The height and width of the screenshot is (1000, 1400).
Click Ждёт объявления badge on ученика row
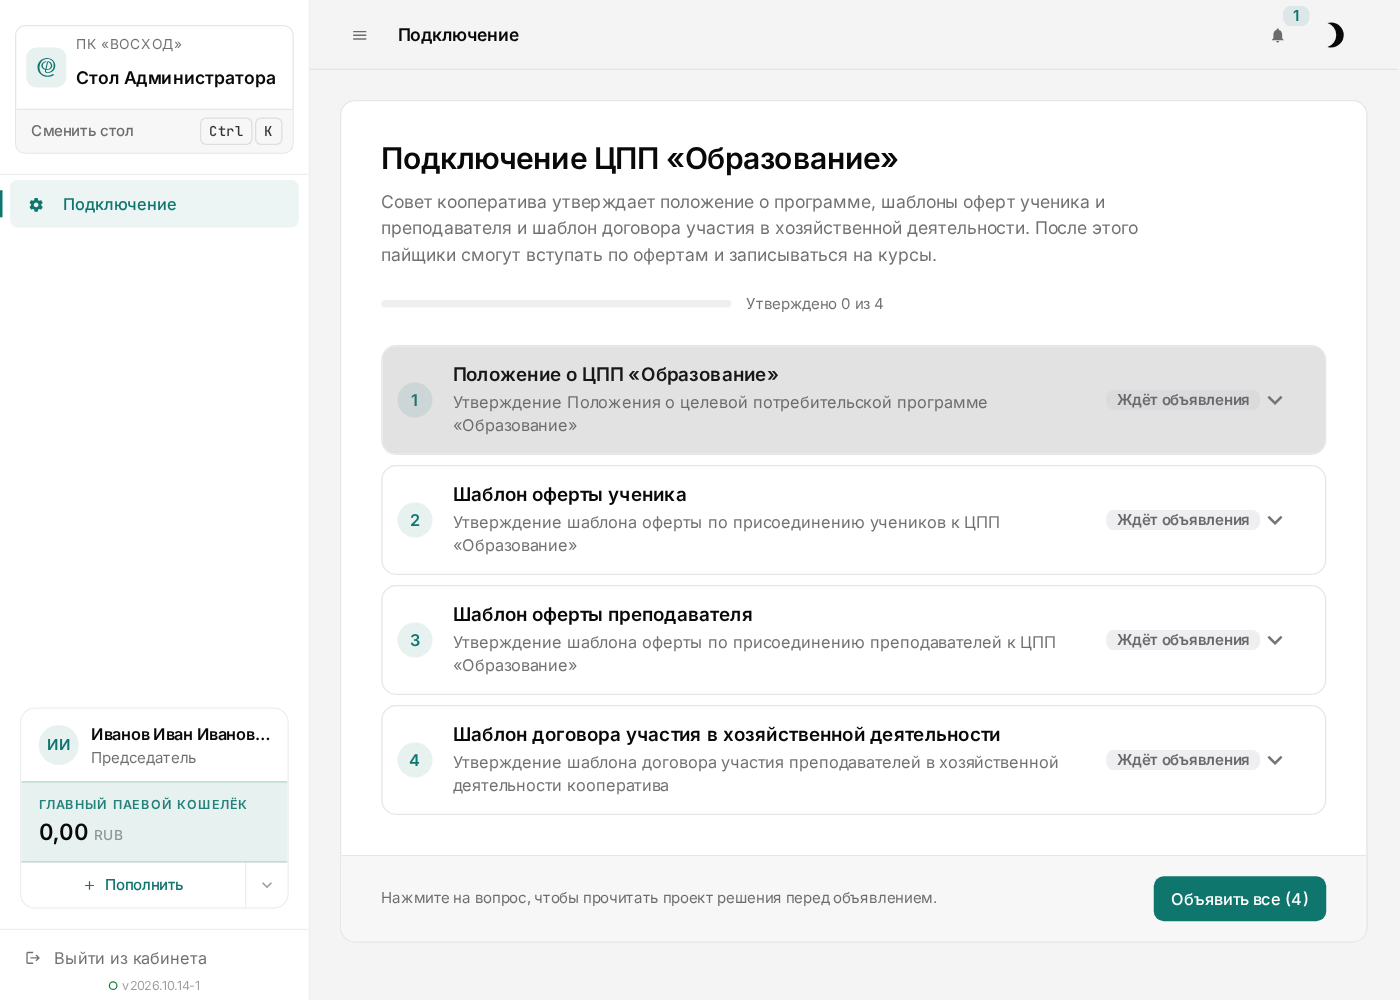click(x=1183, y=520)
